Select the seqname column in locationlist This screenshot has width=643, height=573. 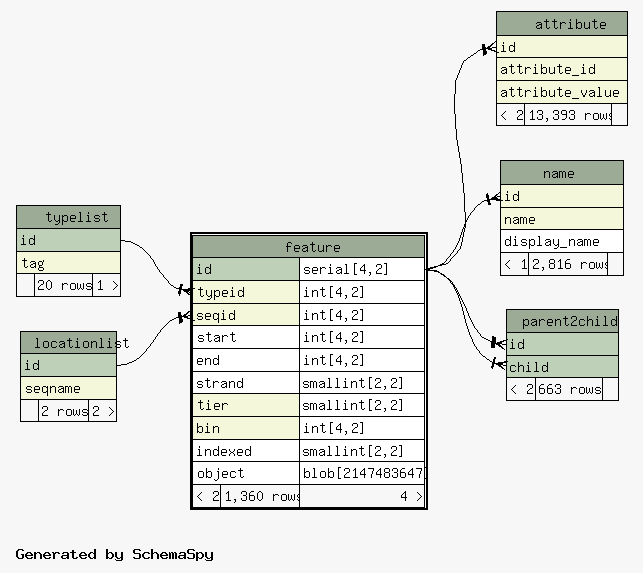click(68, 388)
